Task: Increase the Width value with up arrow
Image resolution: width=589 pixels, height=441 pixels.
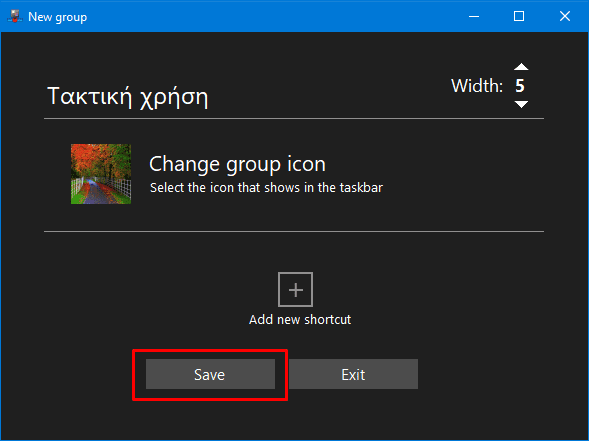Action: pos(521,67)
